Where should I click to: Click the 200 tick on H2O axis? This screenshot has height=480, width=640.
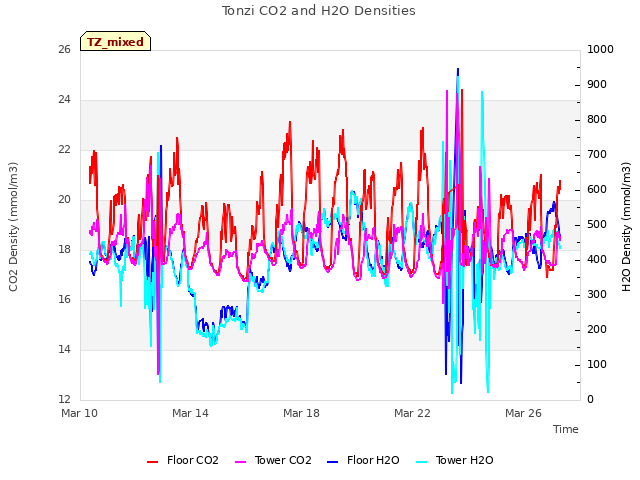(597, 330)
